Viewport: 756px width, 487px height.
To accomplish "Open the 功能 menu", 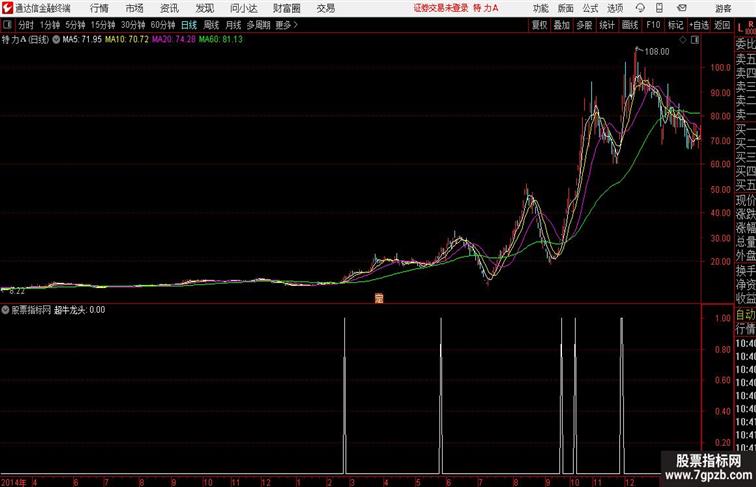I will click(x=540, y=8).
